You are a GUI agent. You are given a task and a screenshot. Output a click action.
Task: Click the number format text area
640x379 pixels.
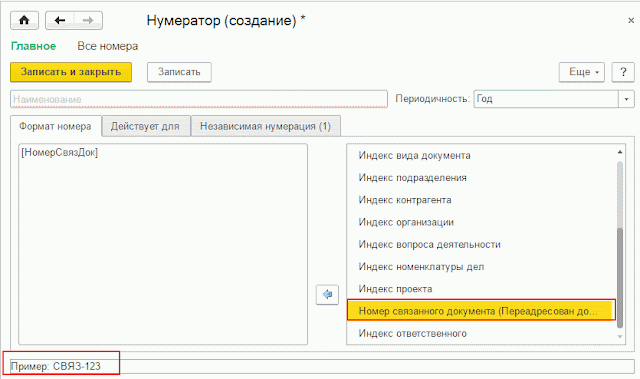tap(163, 244)
